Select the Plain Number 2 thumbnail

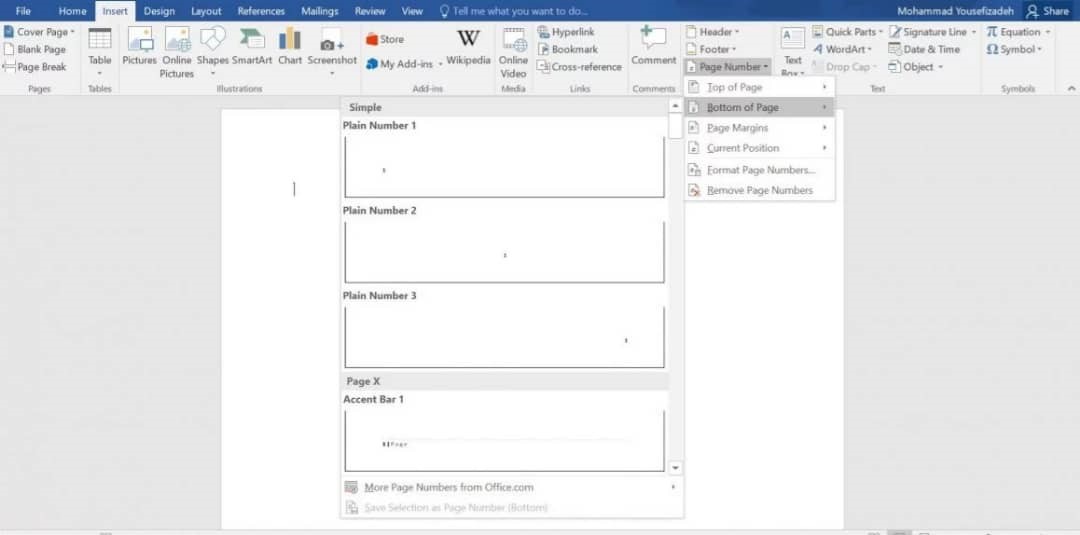[505, 252]
